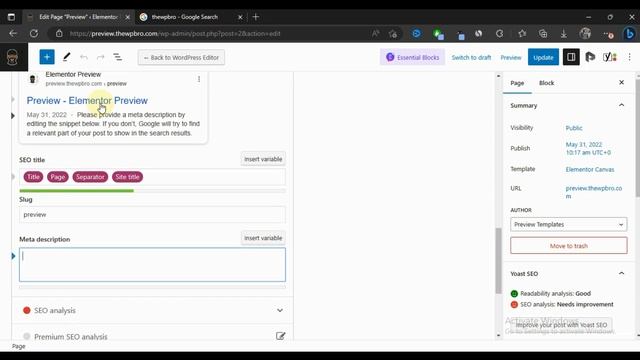Open the Author Preview Templates dropdown
Screen dimensions: 640x360
(569, 224)
